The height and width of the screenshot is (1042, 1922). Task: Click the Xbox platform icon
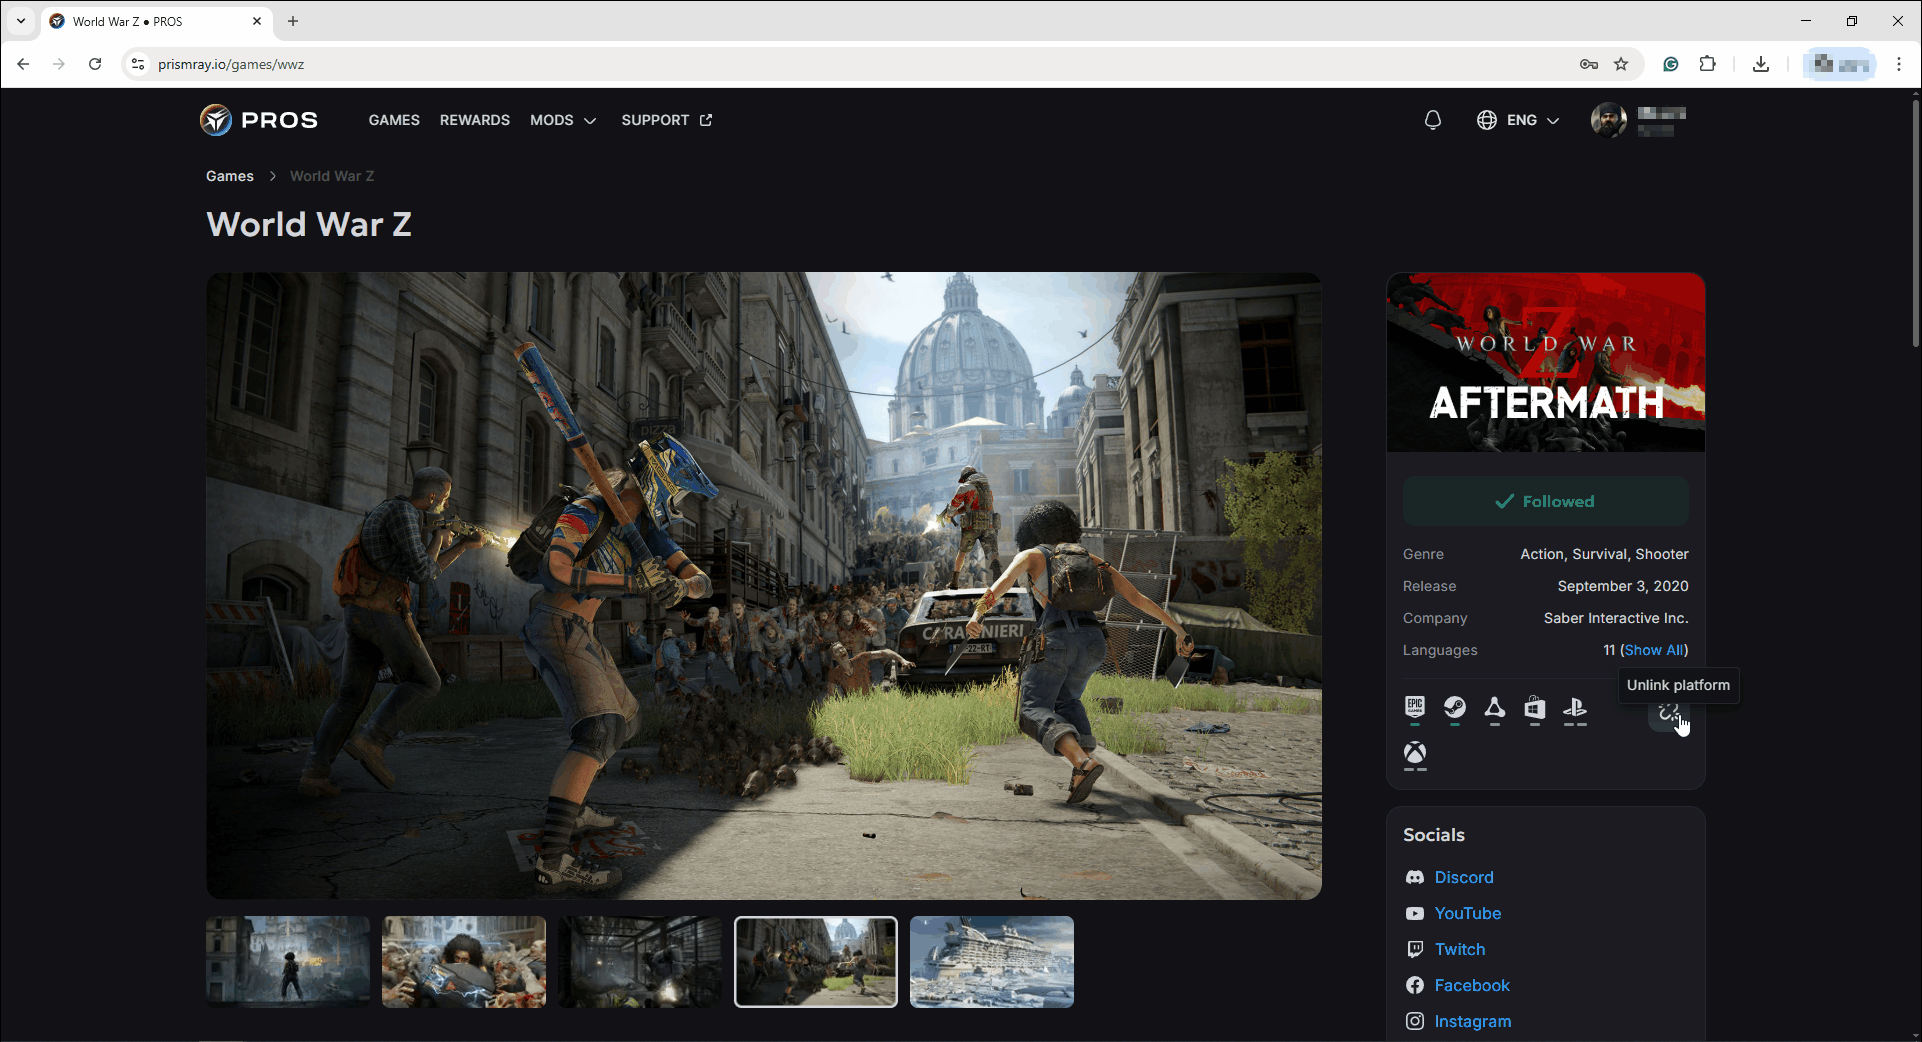click(x=1414, y=753)
